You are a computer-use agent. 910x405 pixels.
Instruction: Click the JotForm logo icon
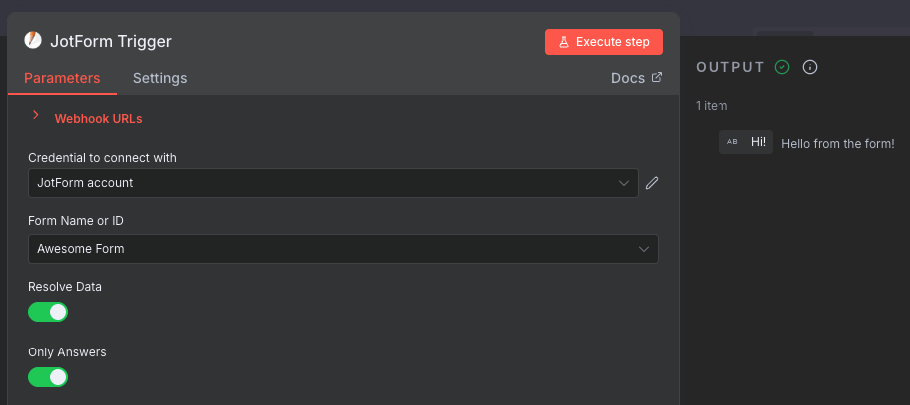[x=33, y=41]
